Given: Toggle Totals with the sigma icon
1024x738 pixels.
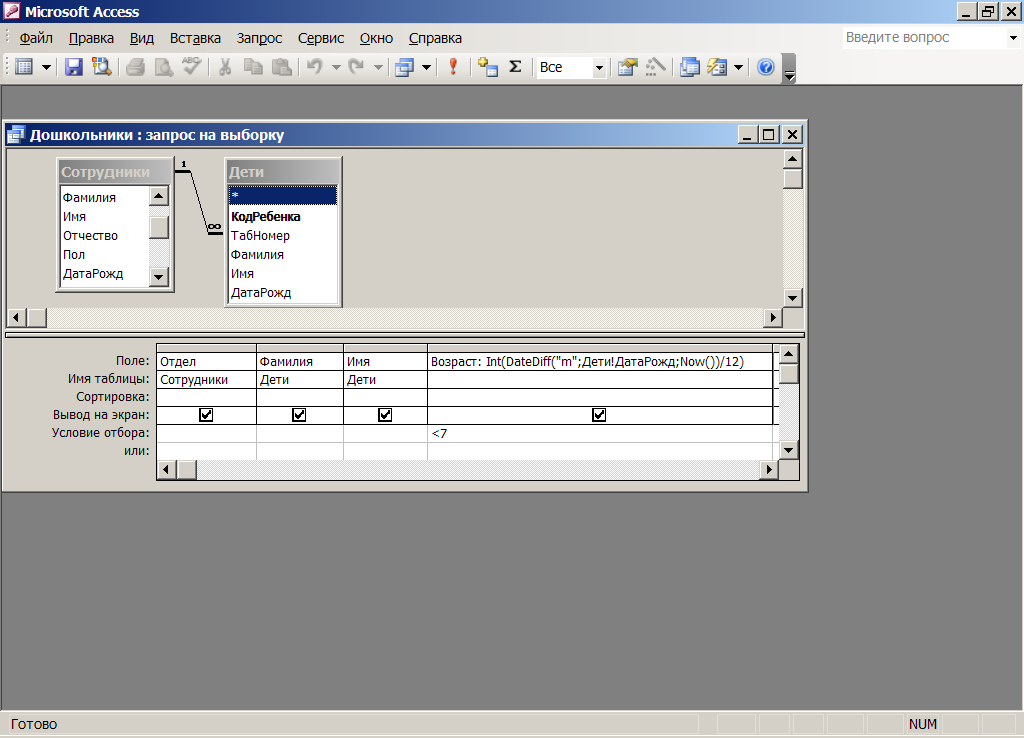Looking at the screenshot, I should click(x=515, y=67).
